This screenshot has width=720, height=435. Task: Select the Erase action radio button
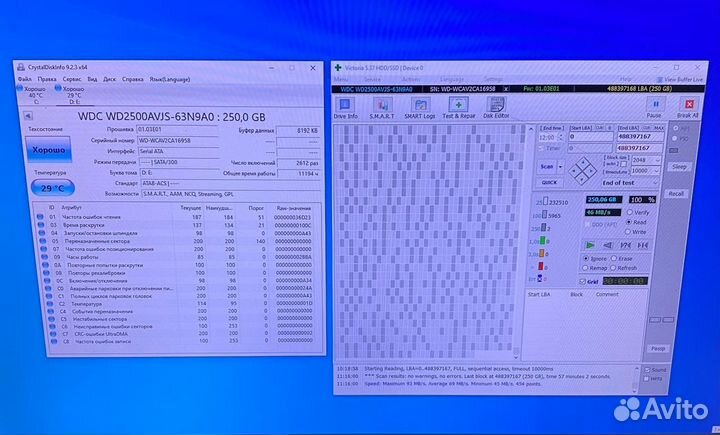[x=614, y=258]
